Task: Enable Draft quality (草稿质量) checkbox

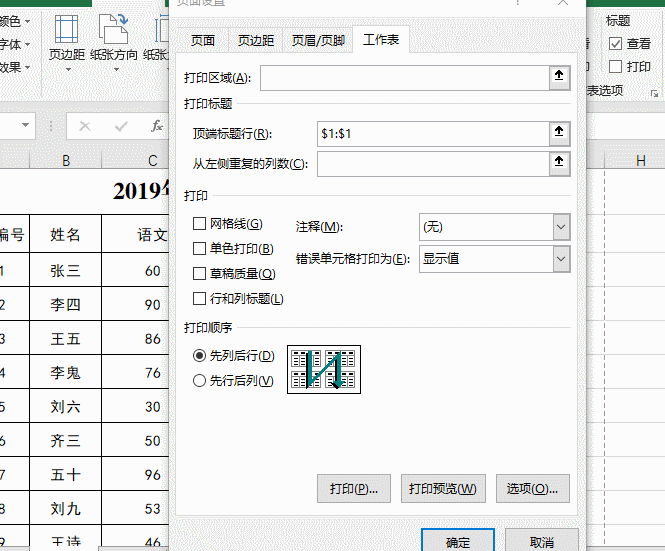Action: point(199,274)
